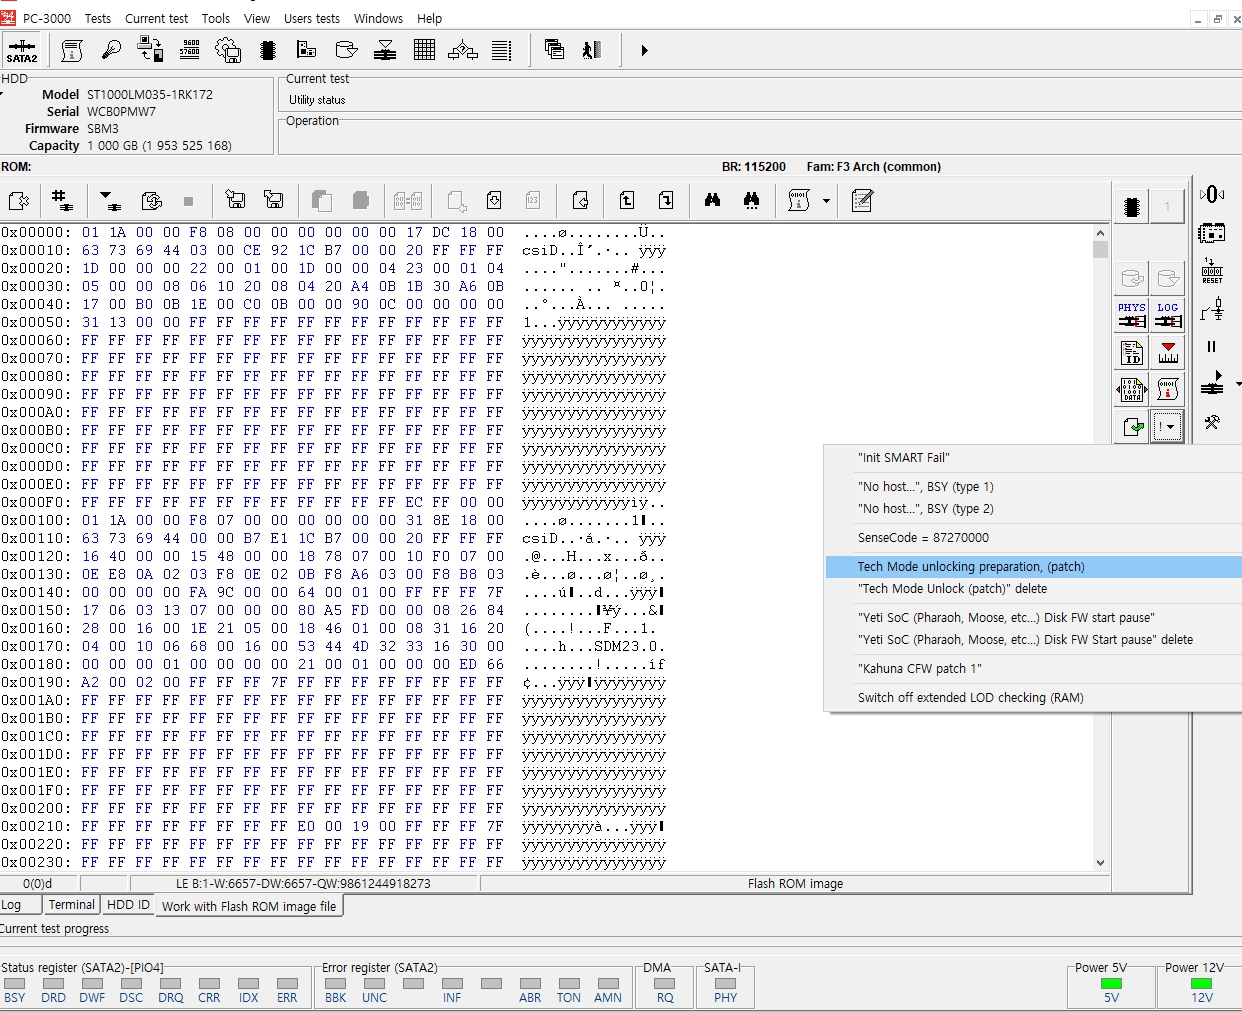Screen dimensions: 1242x1012
Task: Select "Tech Mode unlocking preparation, (patch)"
Action: pos(970,567)
